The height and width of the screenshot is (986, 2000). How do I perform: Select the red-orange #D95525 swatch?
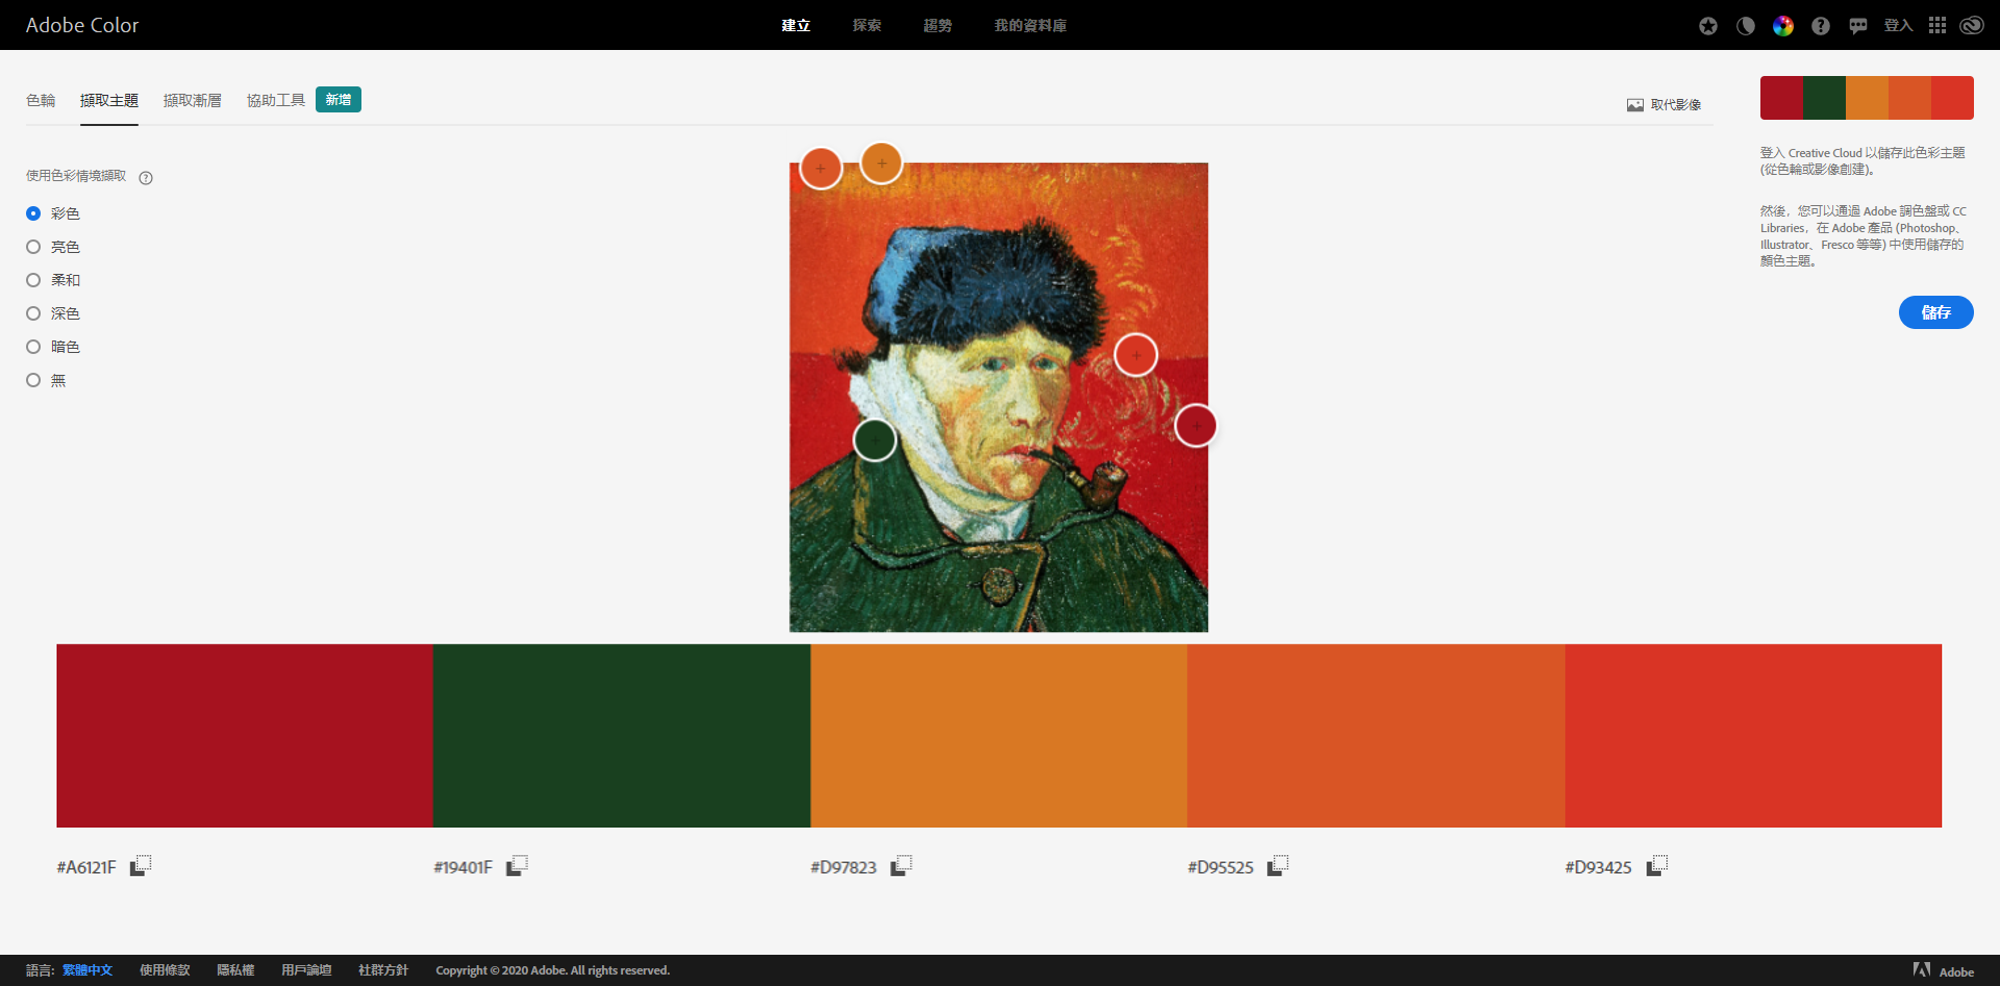pos(1376,735)
